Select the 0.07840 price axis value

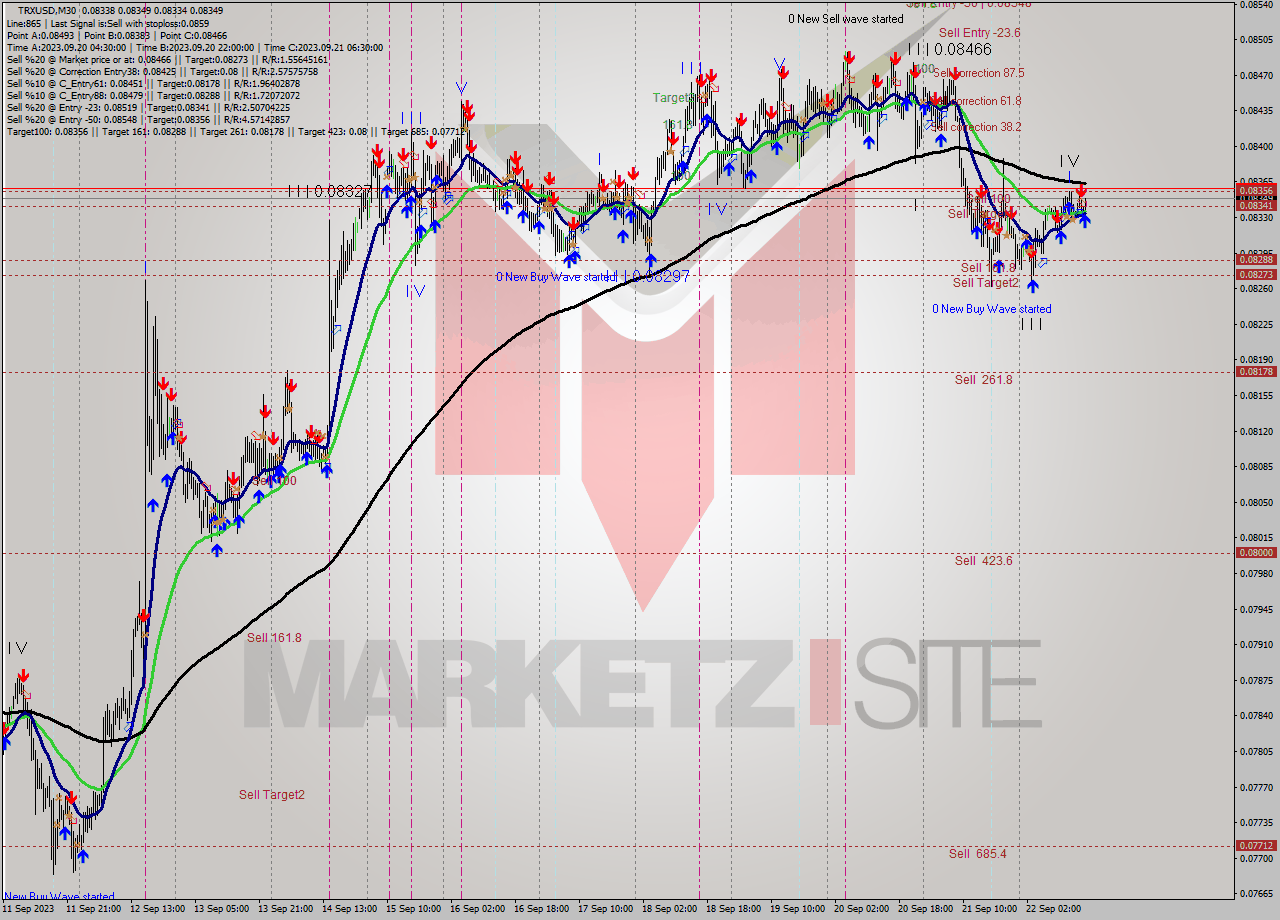tap(1256, 715)
